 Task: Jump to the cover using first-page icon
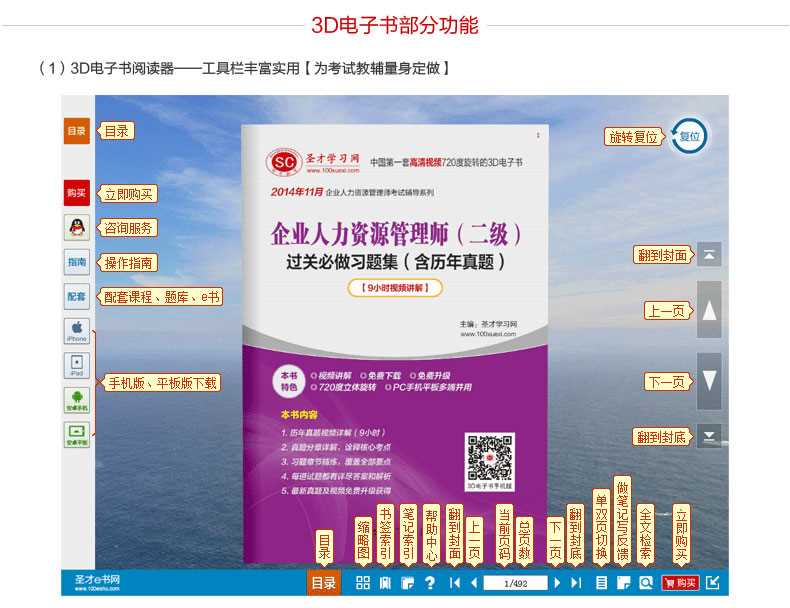(x=455, y=583)
